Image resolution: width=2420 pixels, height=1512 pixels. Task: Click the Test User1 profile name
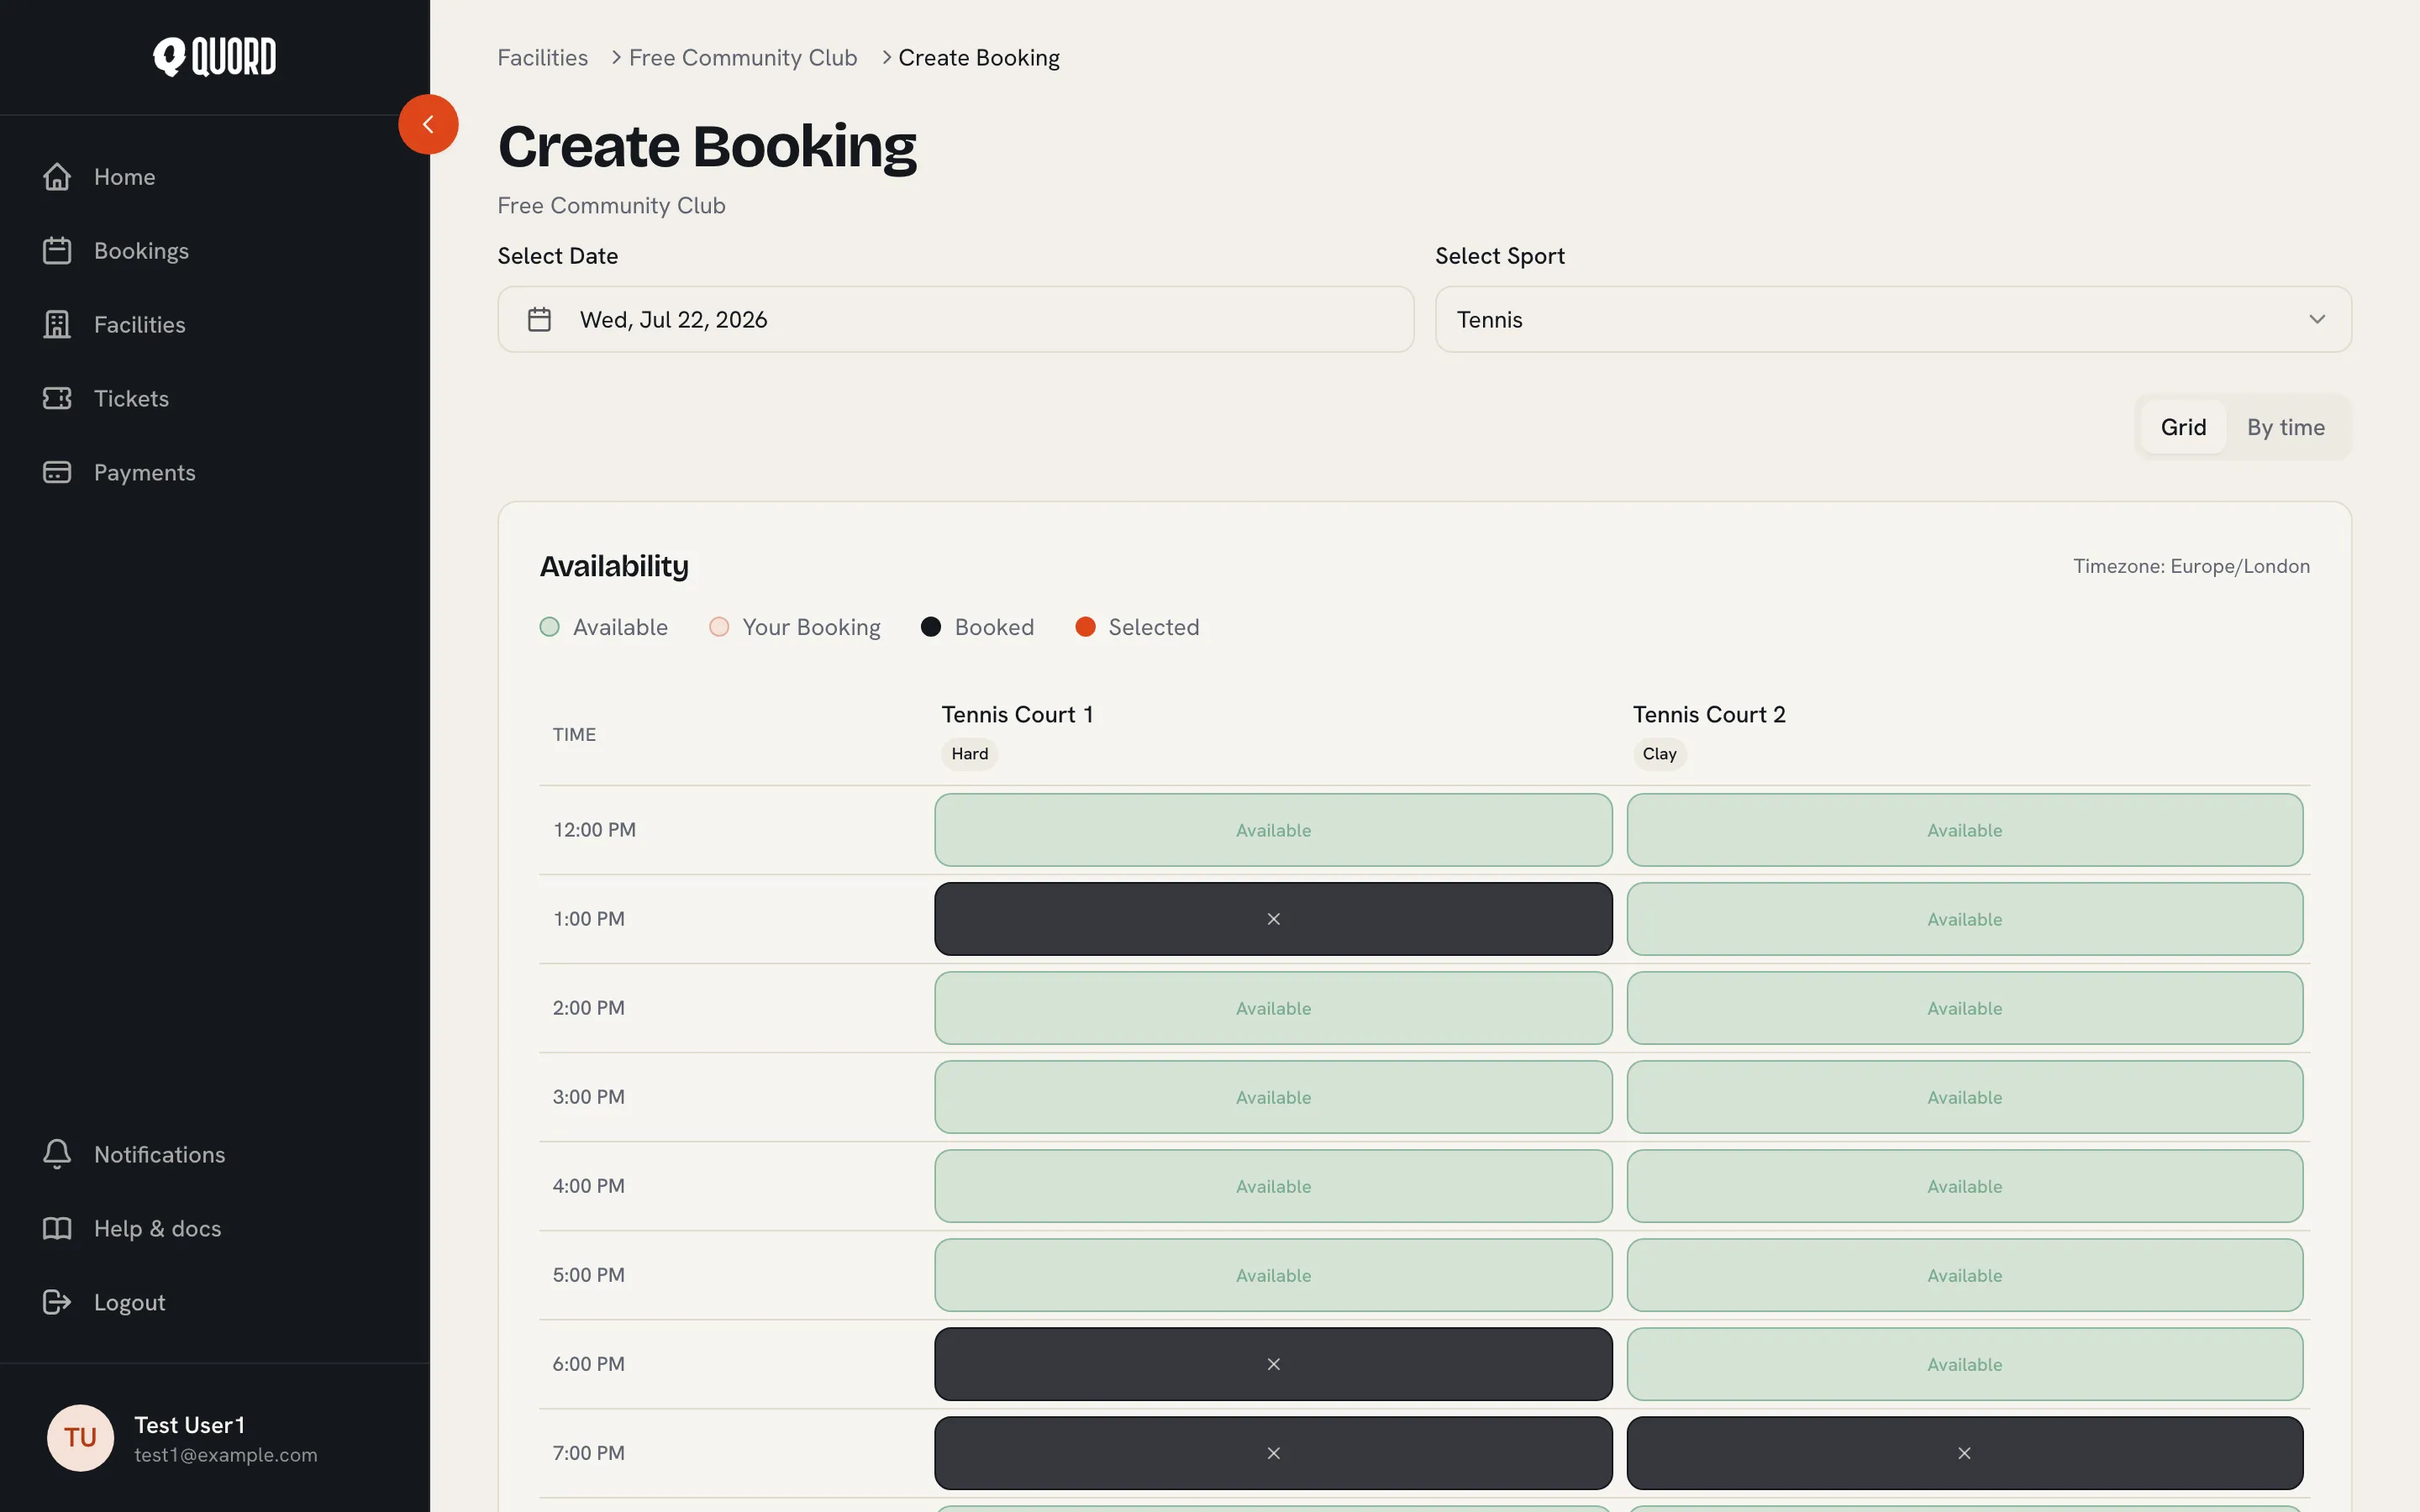tap(189, 1425)
